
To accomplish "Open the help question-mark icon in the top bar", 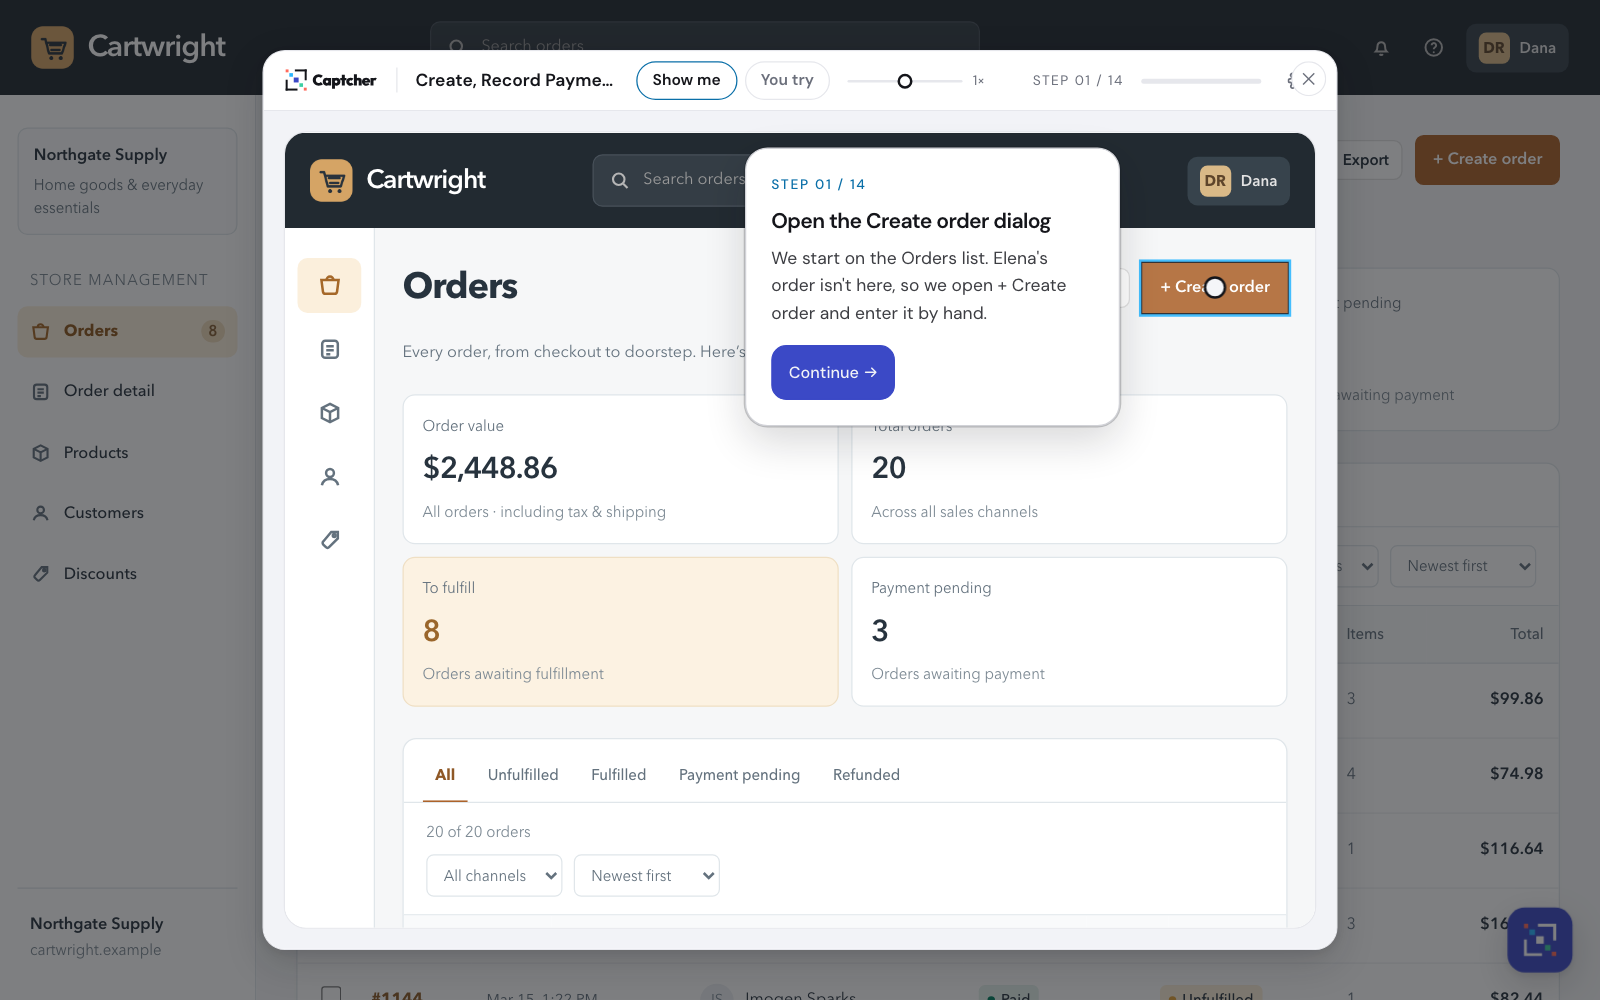I will tap(1433, 48).
